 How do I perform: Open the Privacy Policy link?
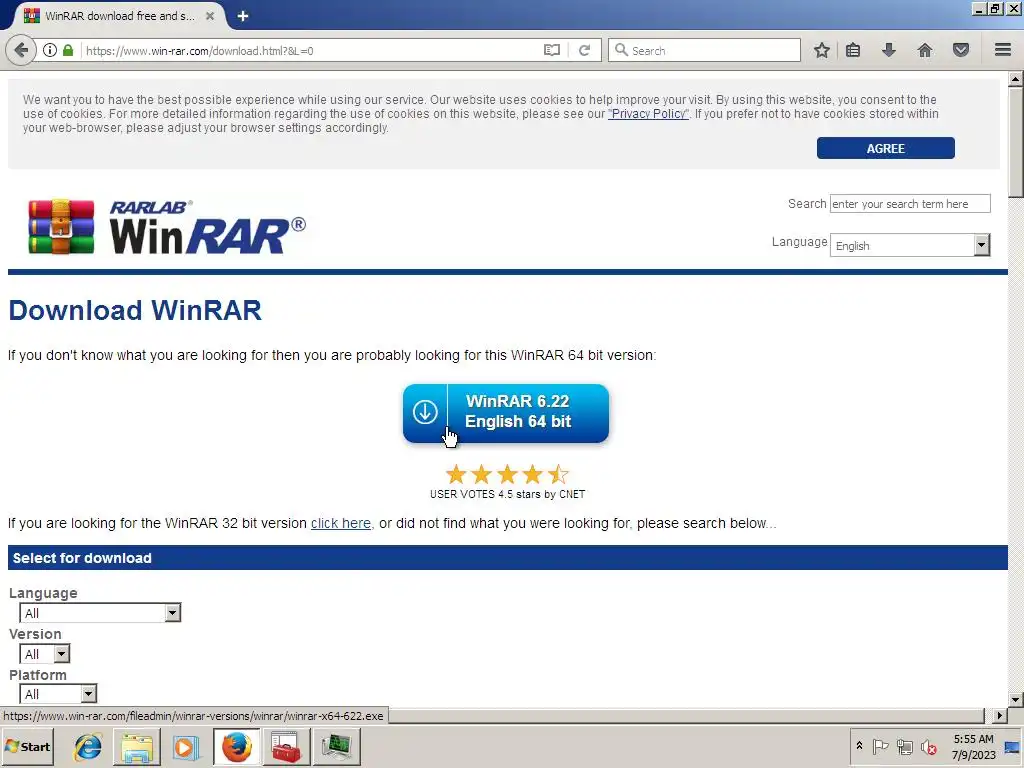point(648,114)
